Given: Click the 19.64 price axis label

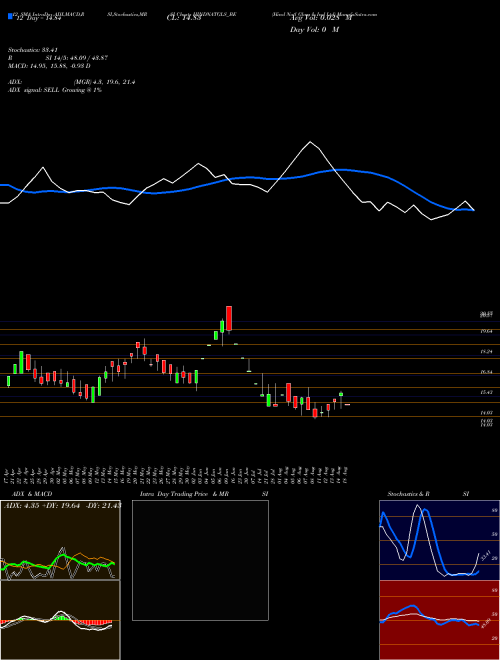Looking at the screenshot, I should coord(487,332).
